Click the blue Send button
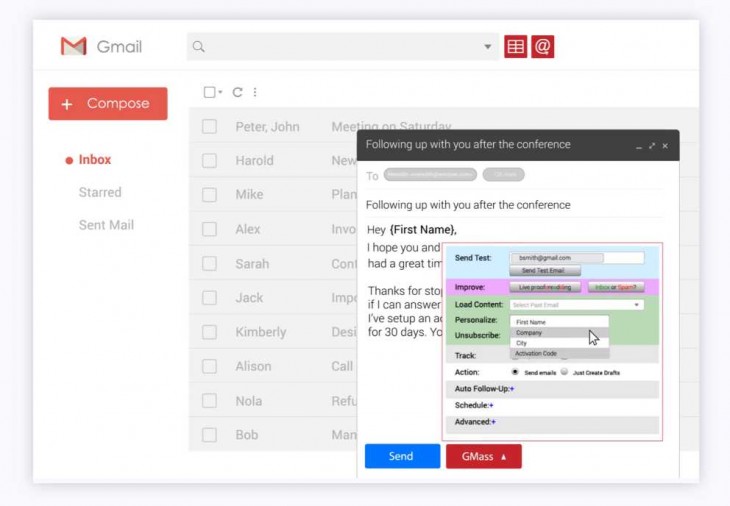The height and width of the screenshot is (506, 730). tap(402, 456)
